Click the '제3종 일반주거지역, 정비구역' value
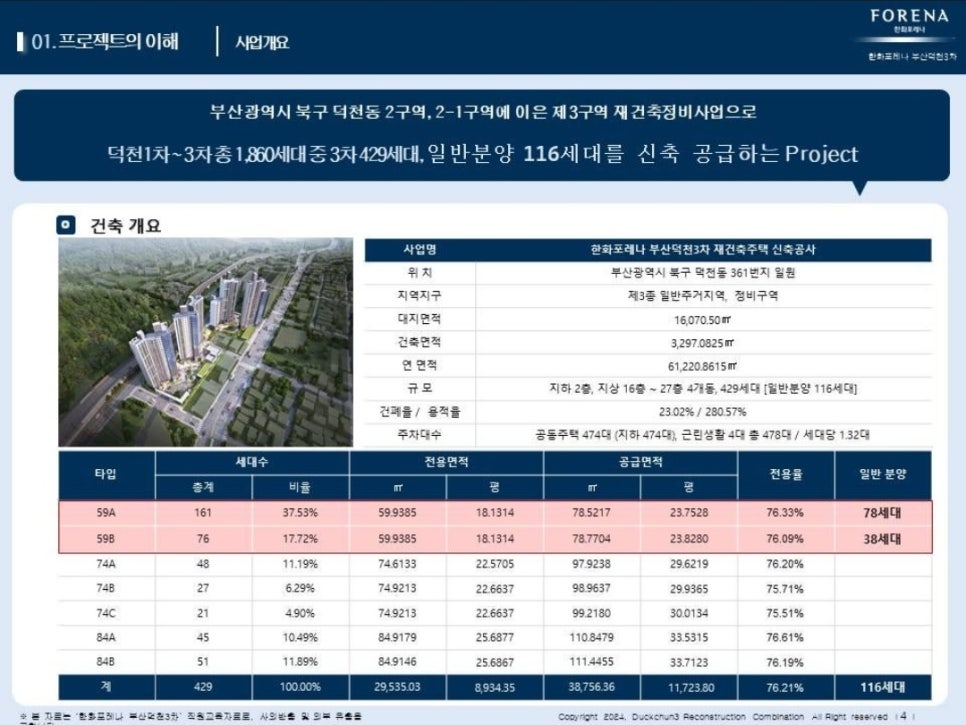Viewport: 966px width, 725px height. [x=703, y=296]
